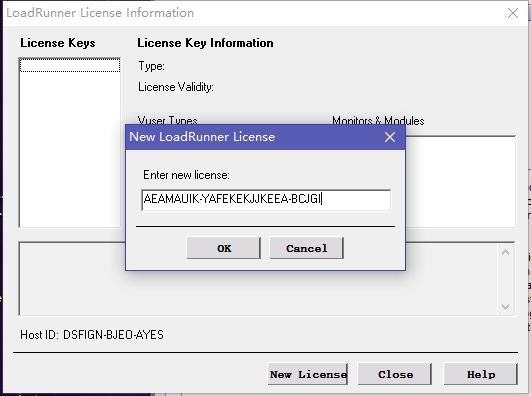This screenshot has width=531, height=396.
Task: Click the Enter new license label
Action: (x=186, y=175)
